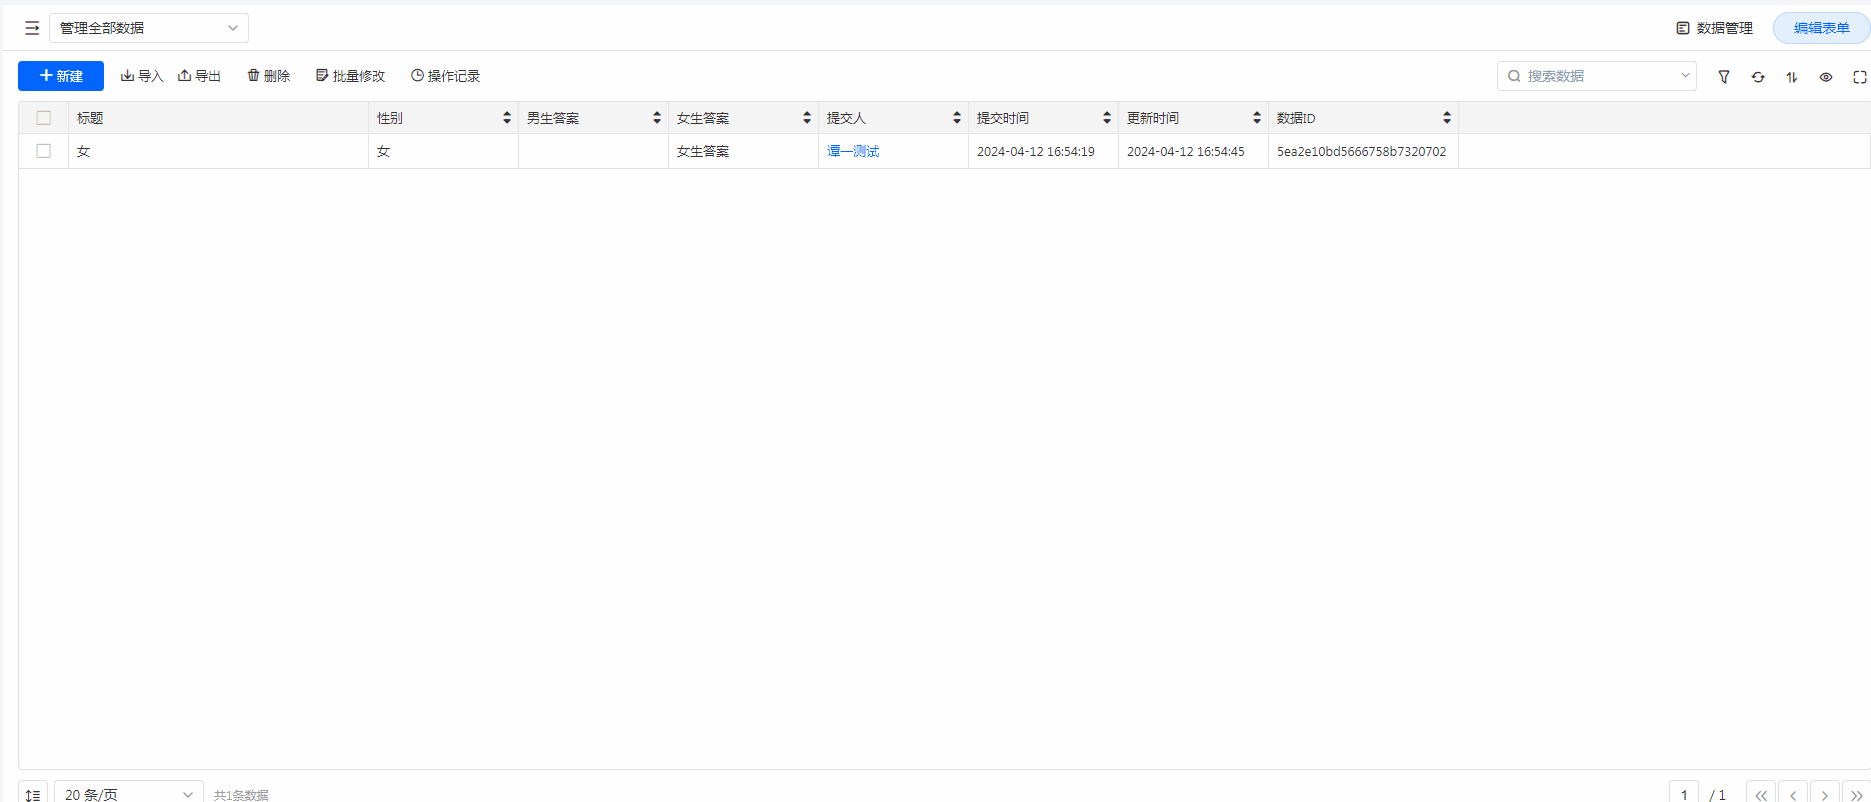Open the 数据管理 tab

coord(1715,28)
